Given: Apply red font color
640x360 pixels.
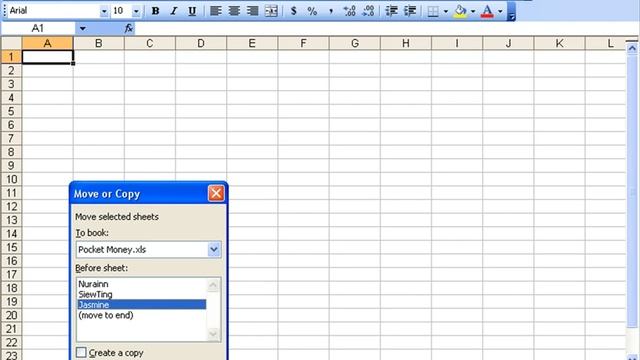Looking at the screenshot, I should [x=487, y=11].
